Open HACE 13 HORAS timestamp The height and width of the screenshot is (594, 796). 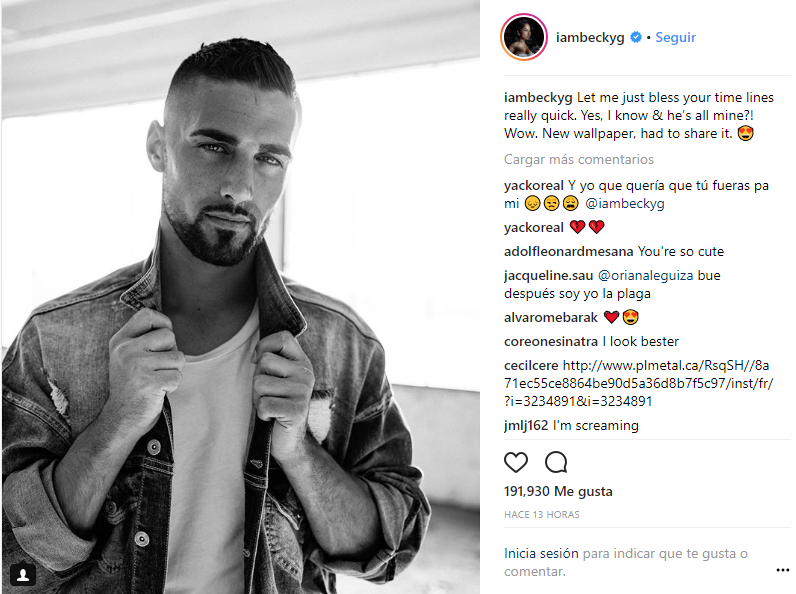[542, 514]
